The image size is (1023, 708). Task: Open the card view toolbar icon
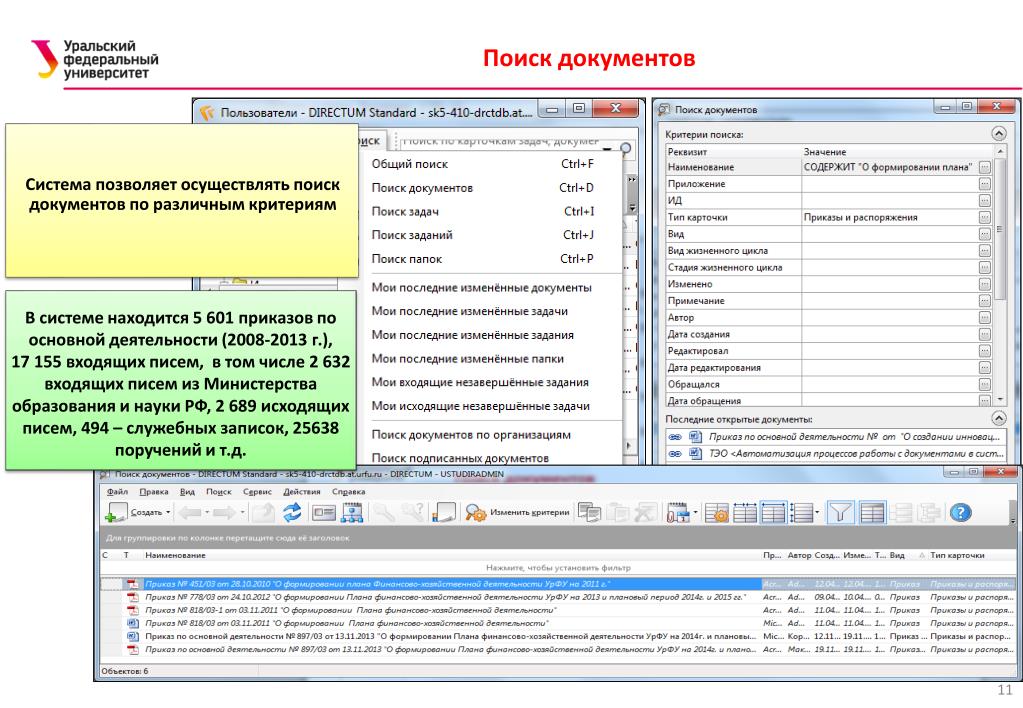click(323, 513)
